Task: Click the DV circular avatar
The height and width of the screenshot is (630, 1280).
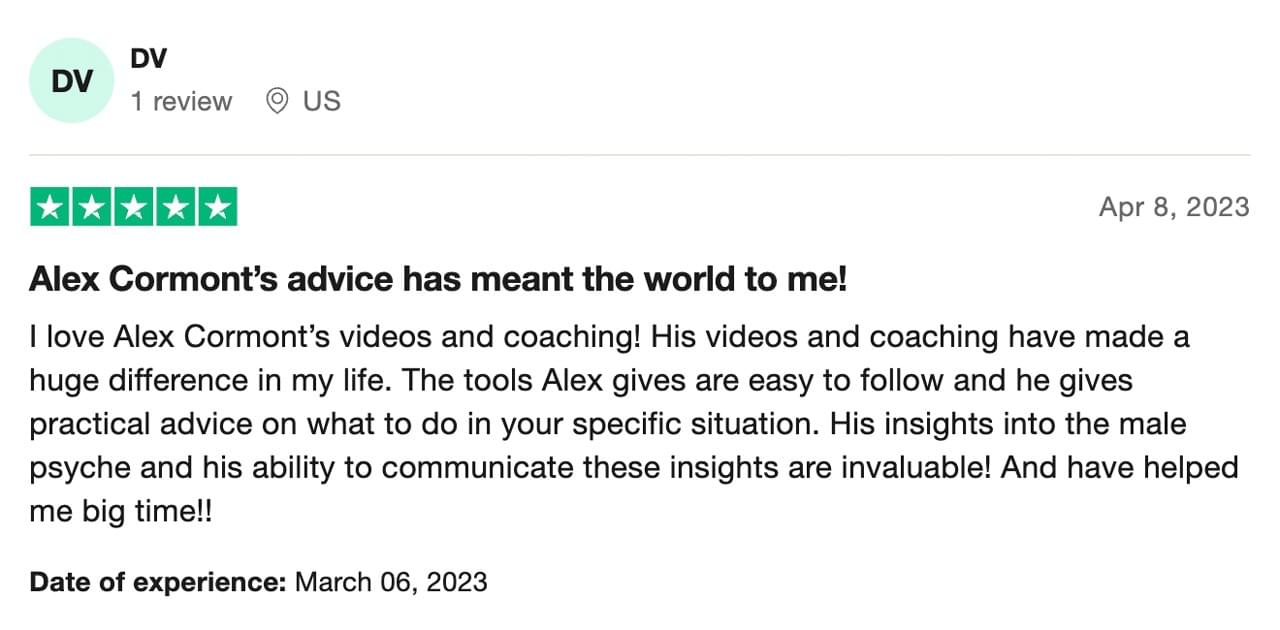Action: pyautogui.click(x=72, y=81)
